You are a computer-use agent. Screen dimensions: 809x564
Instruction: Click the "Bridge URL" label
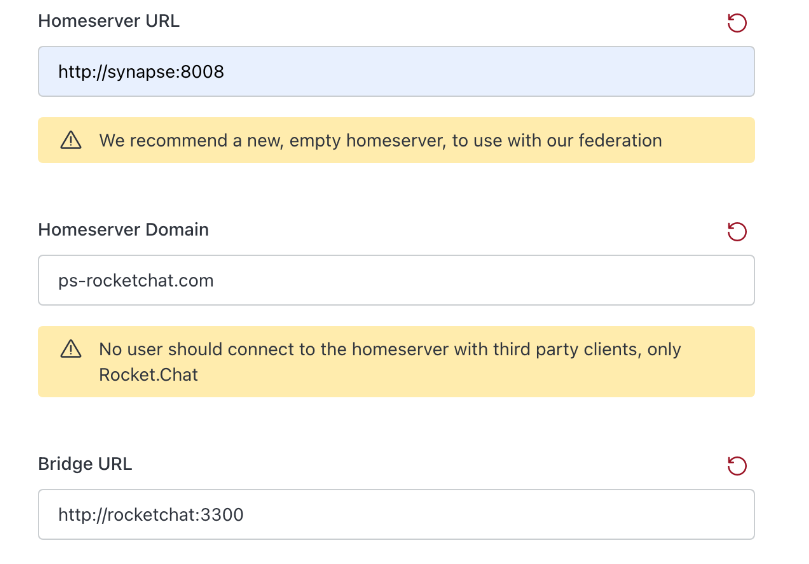click(85, 464)
